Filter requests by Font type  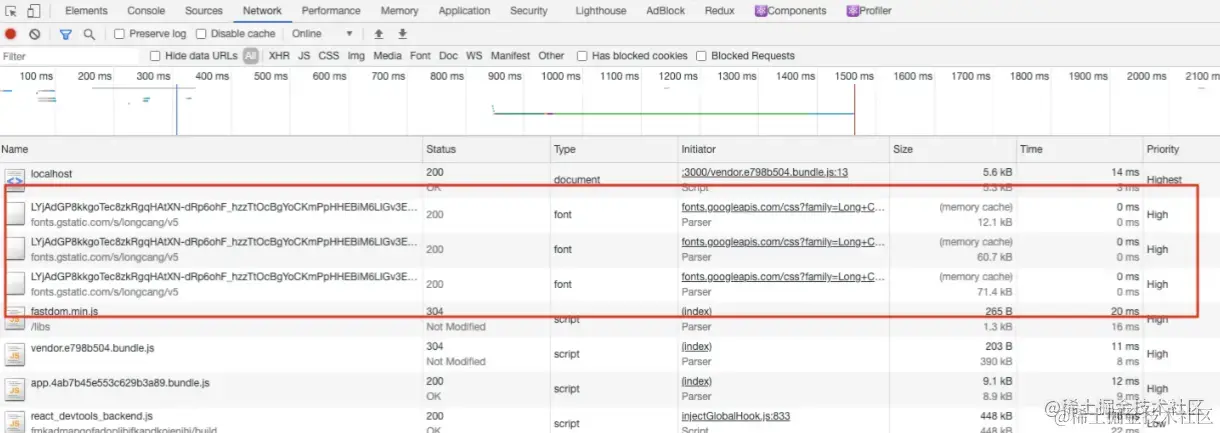coord(420,56)
